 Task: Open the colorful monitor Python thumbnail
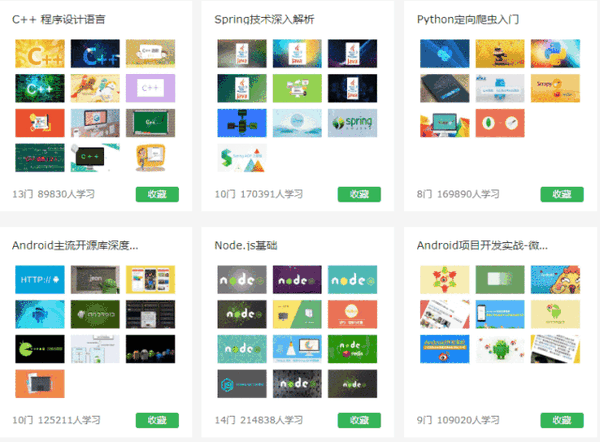[445, 123]
